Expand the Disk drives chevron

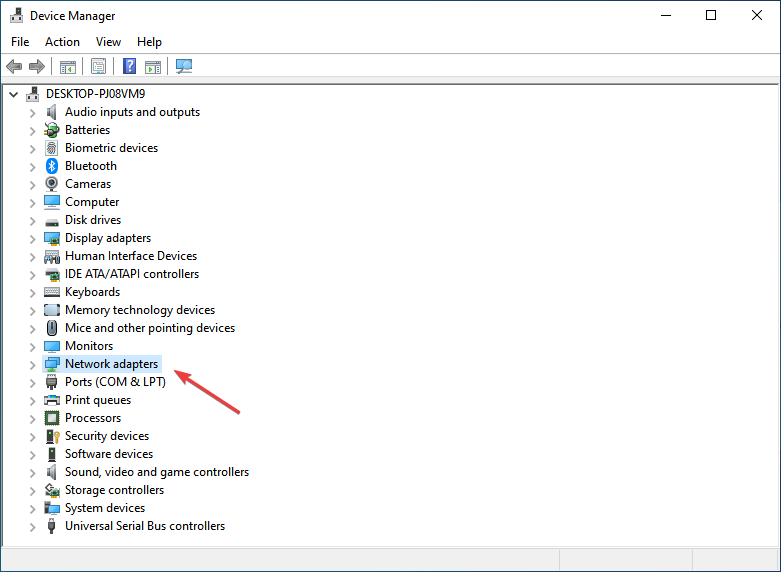click(x=32, y=221)
